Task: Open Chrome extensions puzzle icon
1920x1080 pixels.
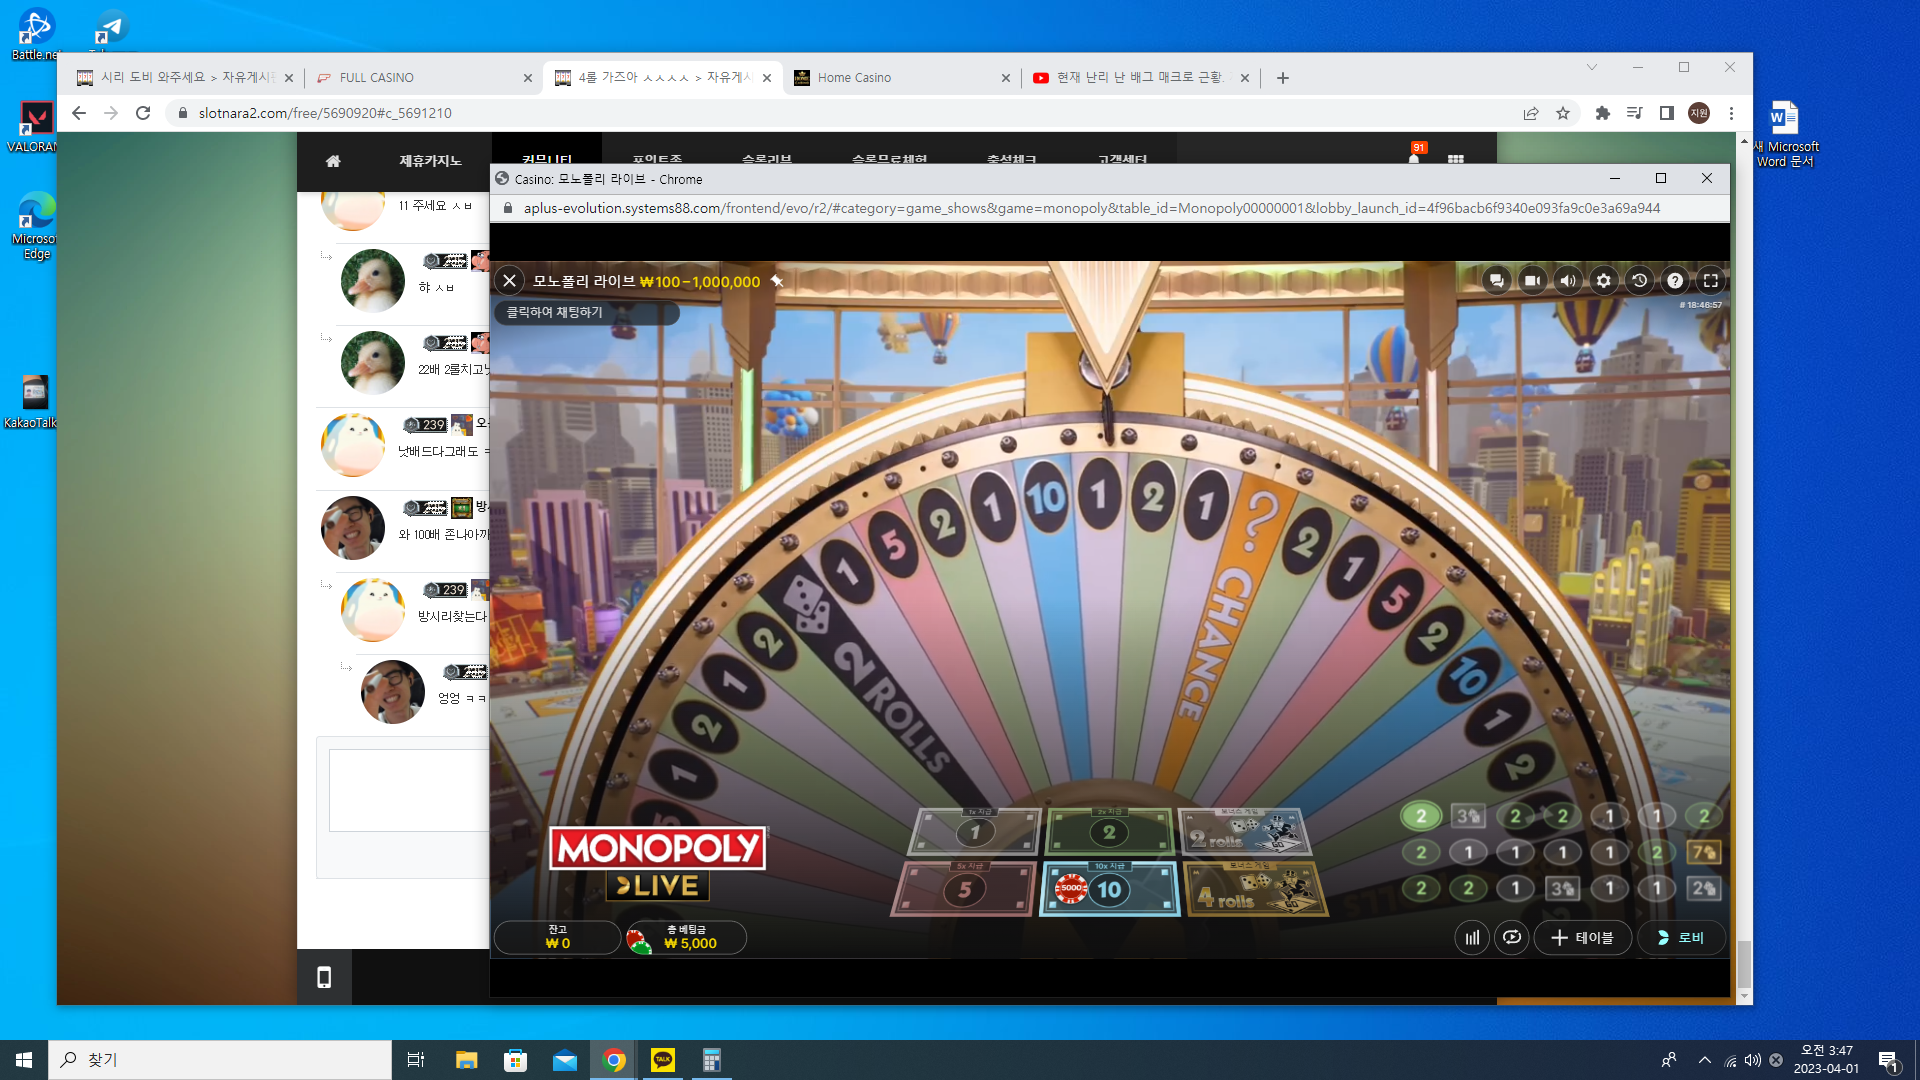Action: pyautogui.click(x=1603, y=113)
